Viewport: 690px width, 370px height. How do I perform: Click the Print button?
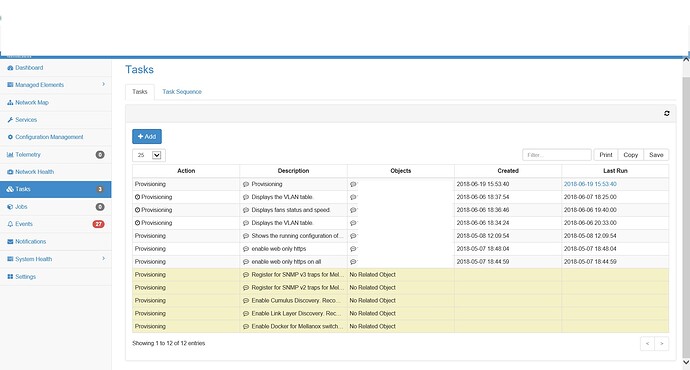606,155
